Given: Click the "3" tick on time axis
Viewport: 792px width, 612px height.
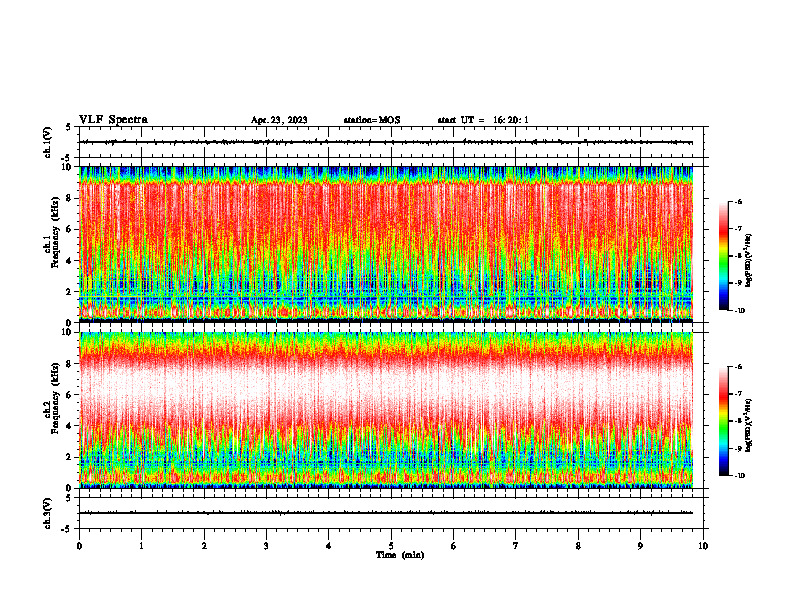Looking at the screenshot, I should [x=266, y=546].
